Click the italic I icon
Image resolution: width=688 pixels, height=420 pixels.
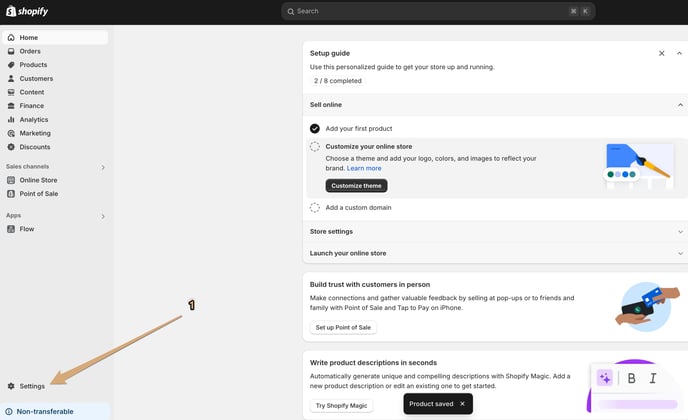click(x=653, y=378)
